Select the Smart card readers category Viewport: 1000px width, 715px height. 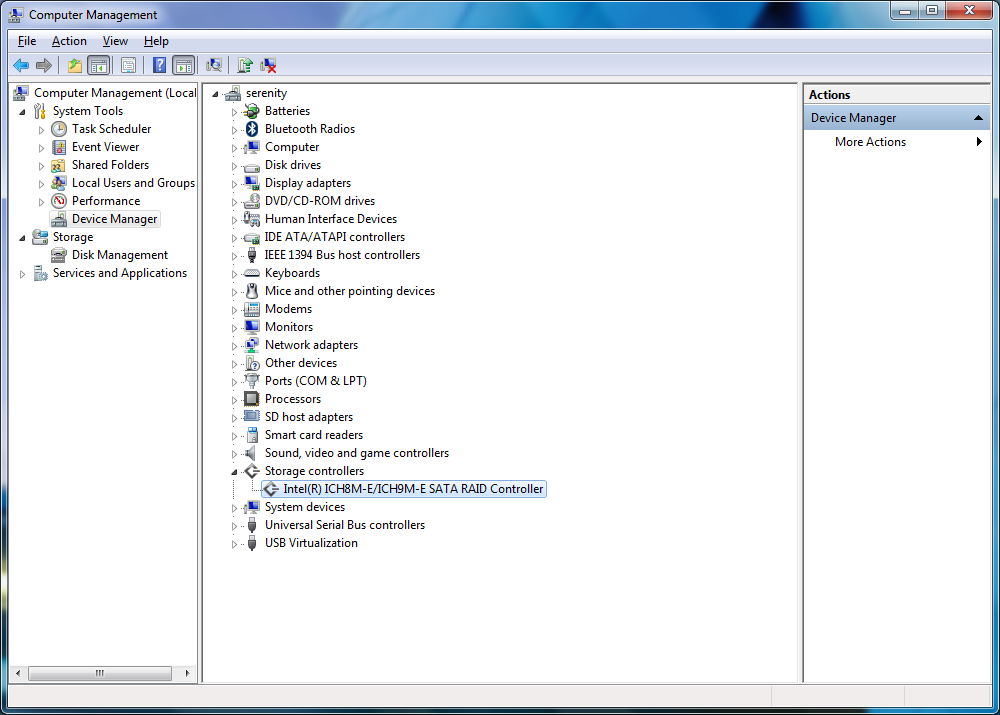(x=314, y=435)
